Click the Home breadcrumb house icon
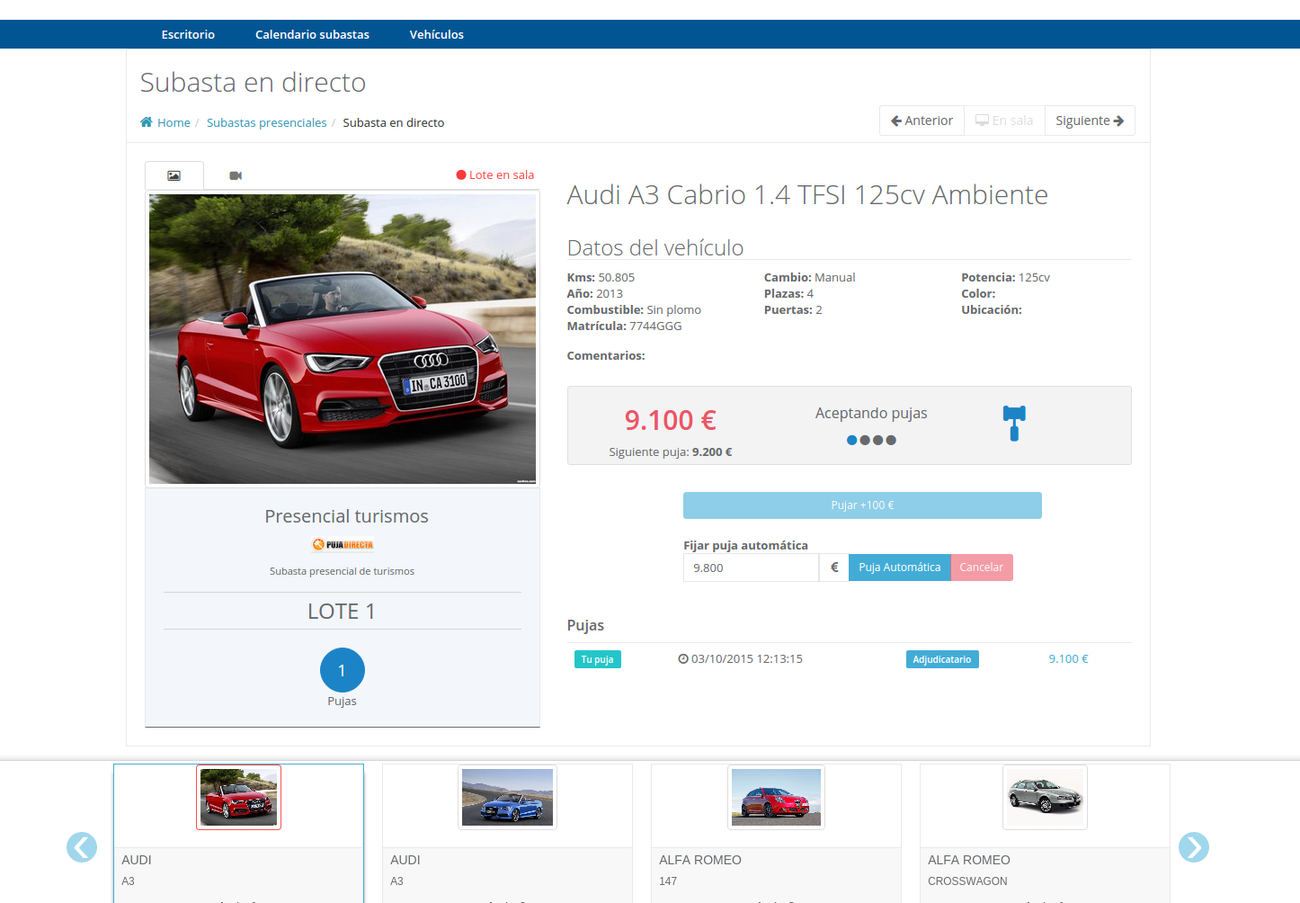This screenshot has width=1300, height=903. (146, 121)
